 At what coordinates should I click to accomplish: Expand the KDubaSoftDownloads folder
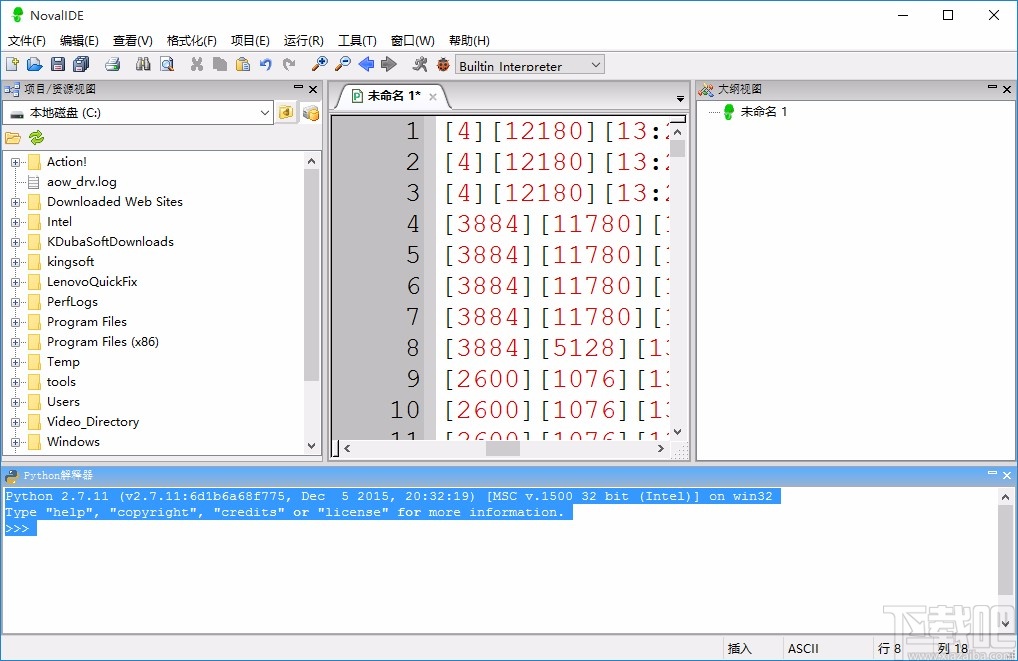16,242
